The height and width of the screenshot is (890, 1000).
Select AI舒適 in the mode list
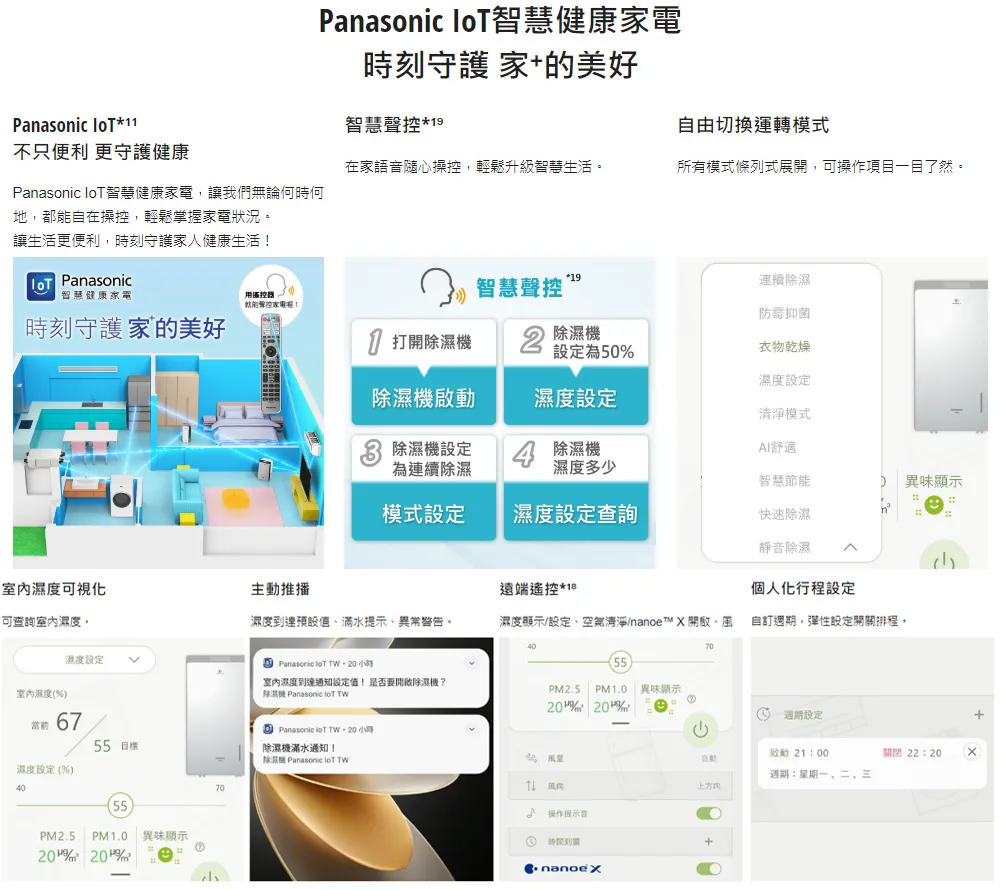(777, 447)
